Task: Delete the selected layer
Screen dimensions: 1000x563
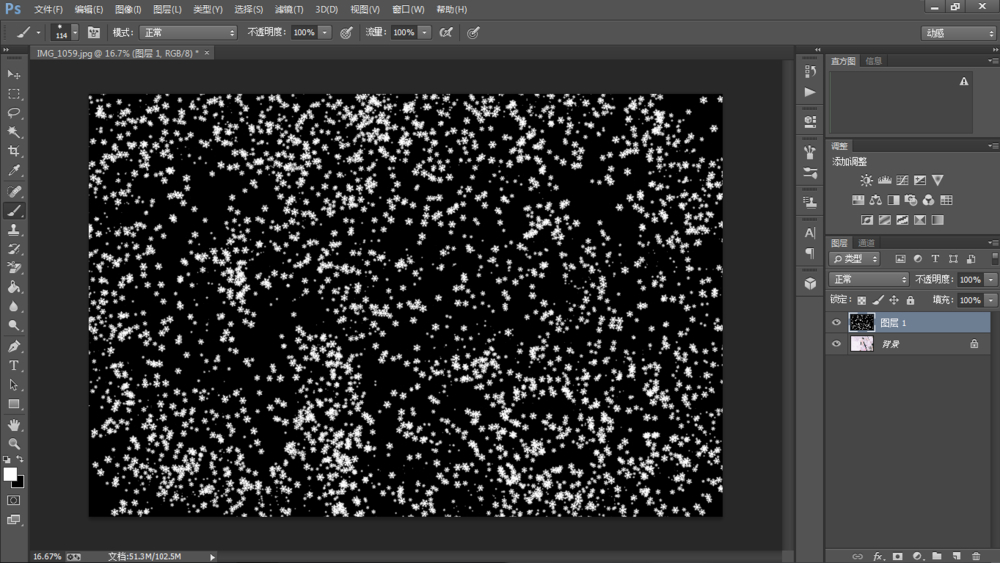Action: tap(976, 556)
